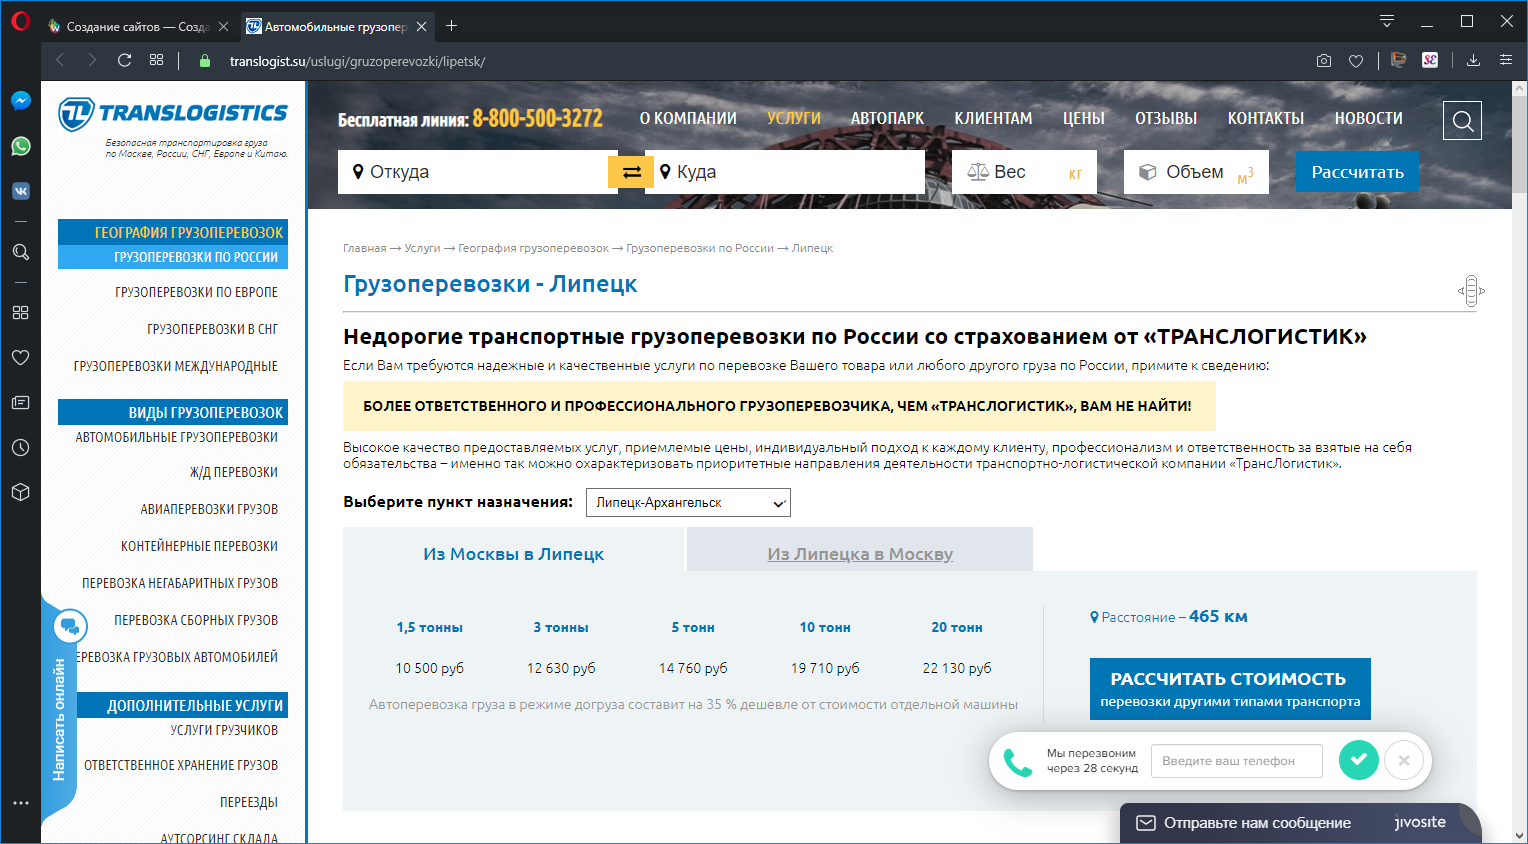Switch to the 'Создание сайтов' tab
The height and width of the screenshot is (844, 1528).
tap(137, 27)
